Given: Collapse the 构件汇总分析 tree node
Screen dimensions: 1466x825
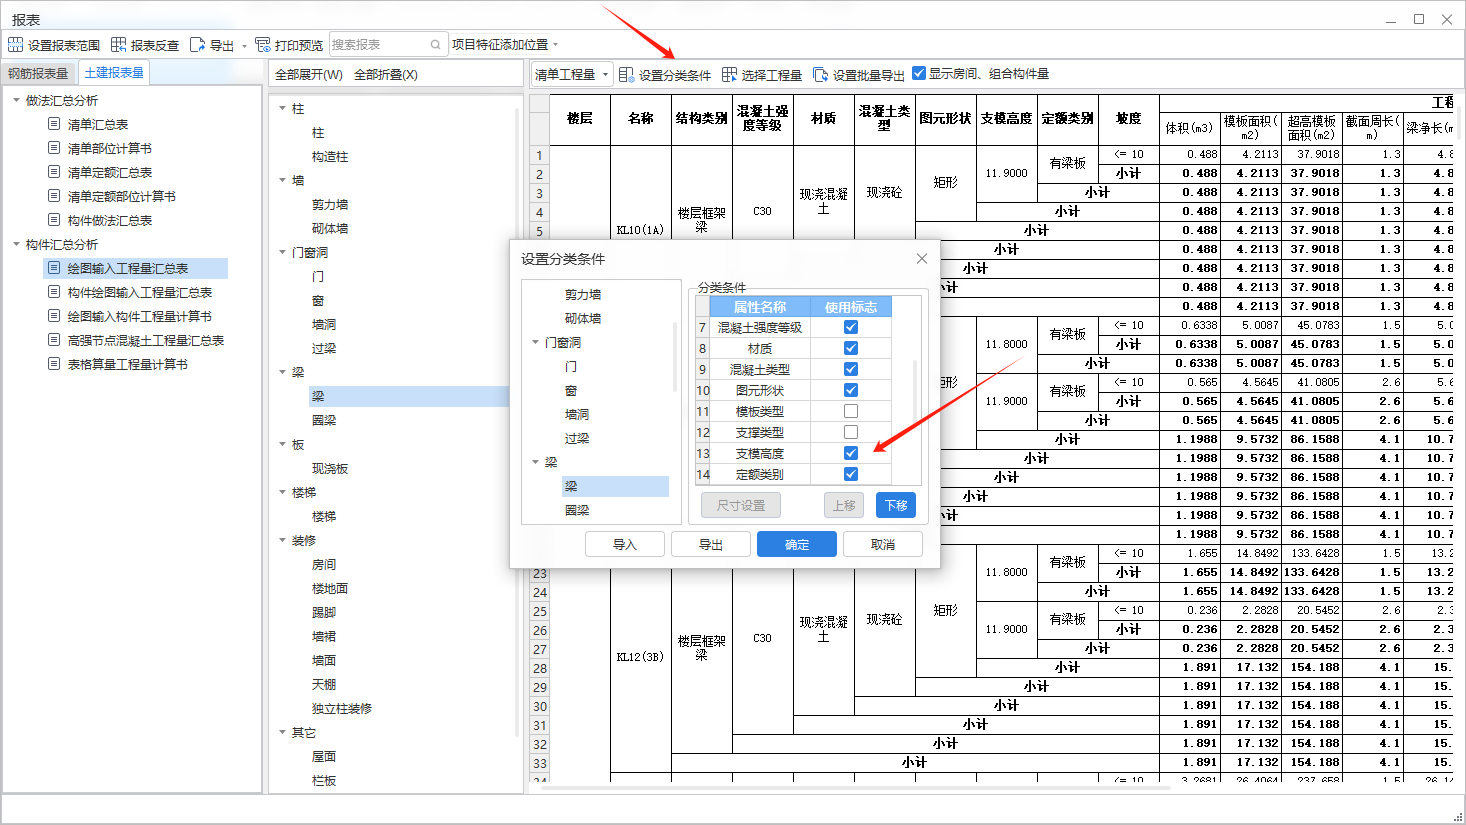Looking at the screenshot, I should coord(16,244).
